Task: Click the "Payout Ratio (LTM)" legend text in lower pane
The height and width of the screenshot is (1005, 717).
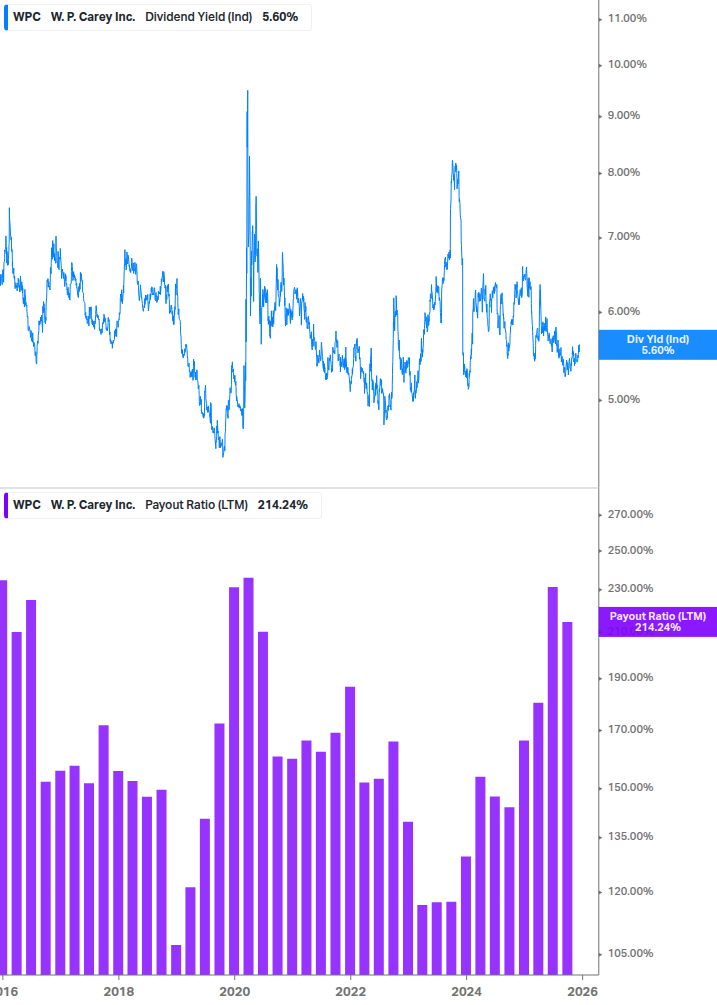Action: point(198,505)
